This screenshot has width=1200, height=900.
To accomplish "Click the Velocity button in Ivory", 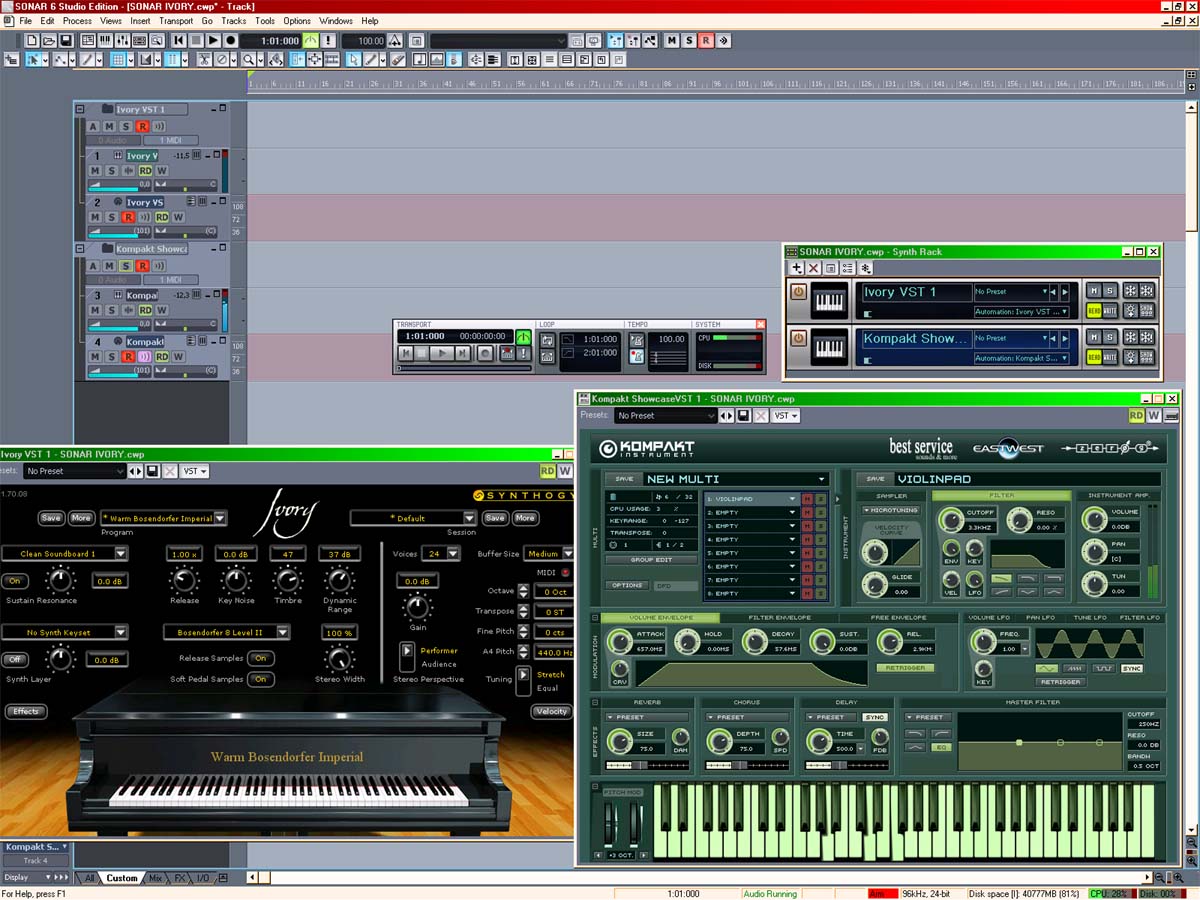I will (551, 711).
